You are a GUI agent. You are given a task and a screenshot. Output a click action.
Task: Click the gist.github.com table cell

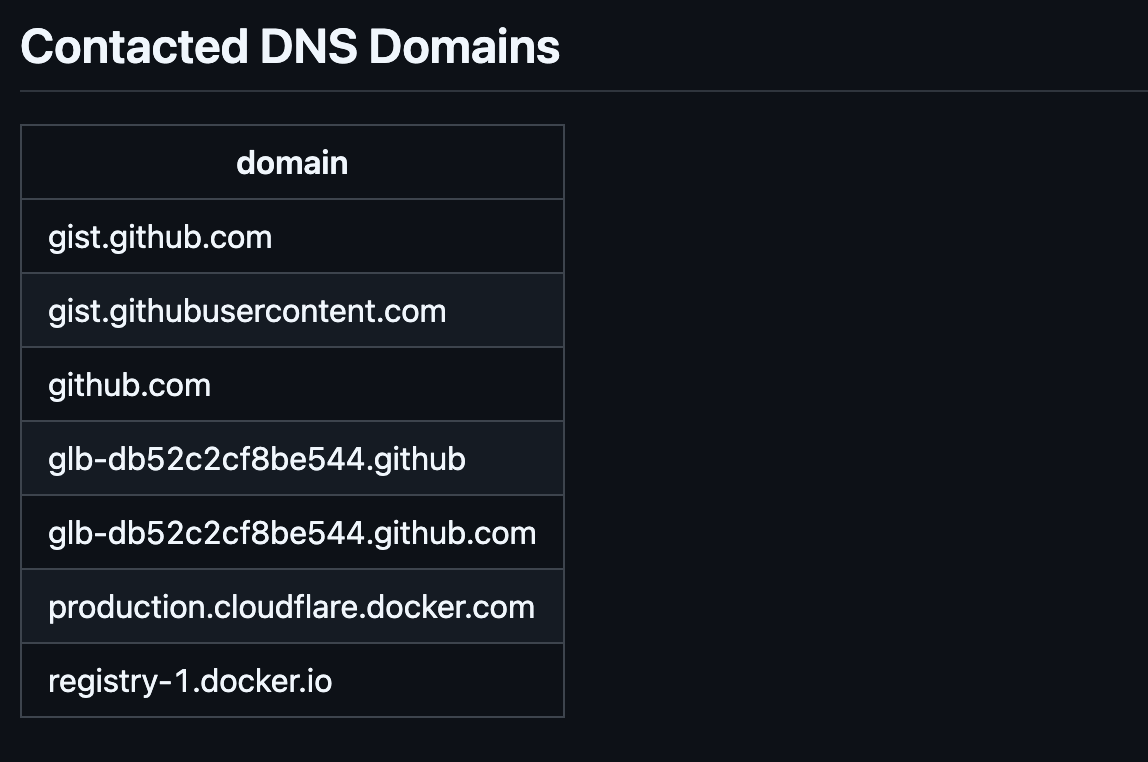point(292,236)
